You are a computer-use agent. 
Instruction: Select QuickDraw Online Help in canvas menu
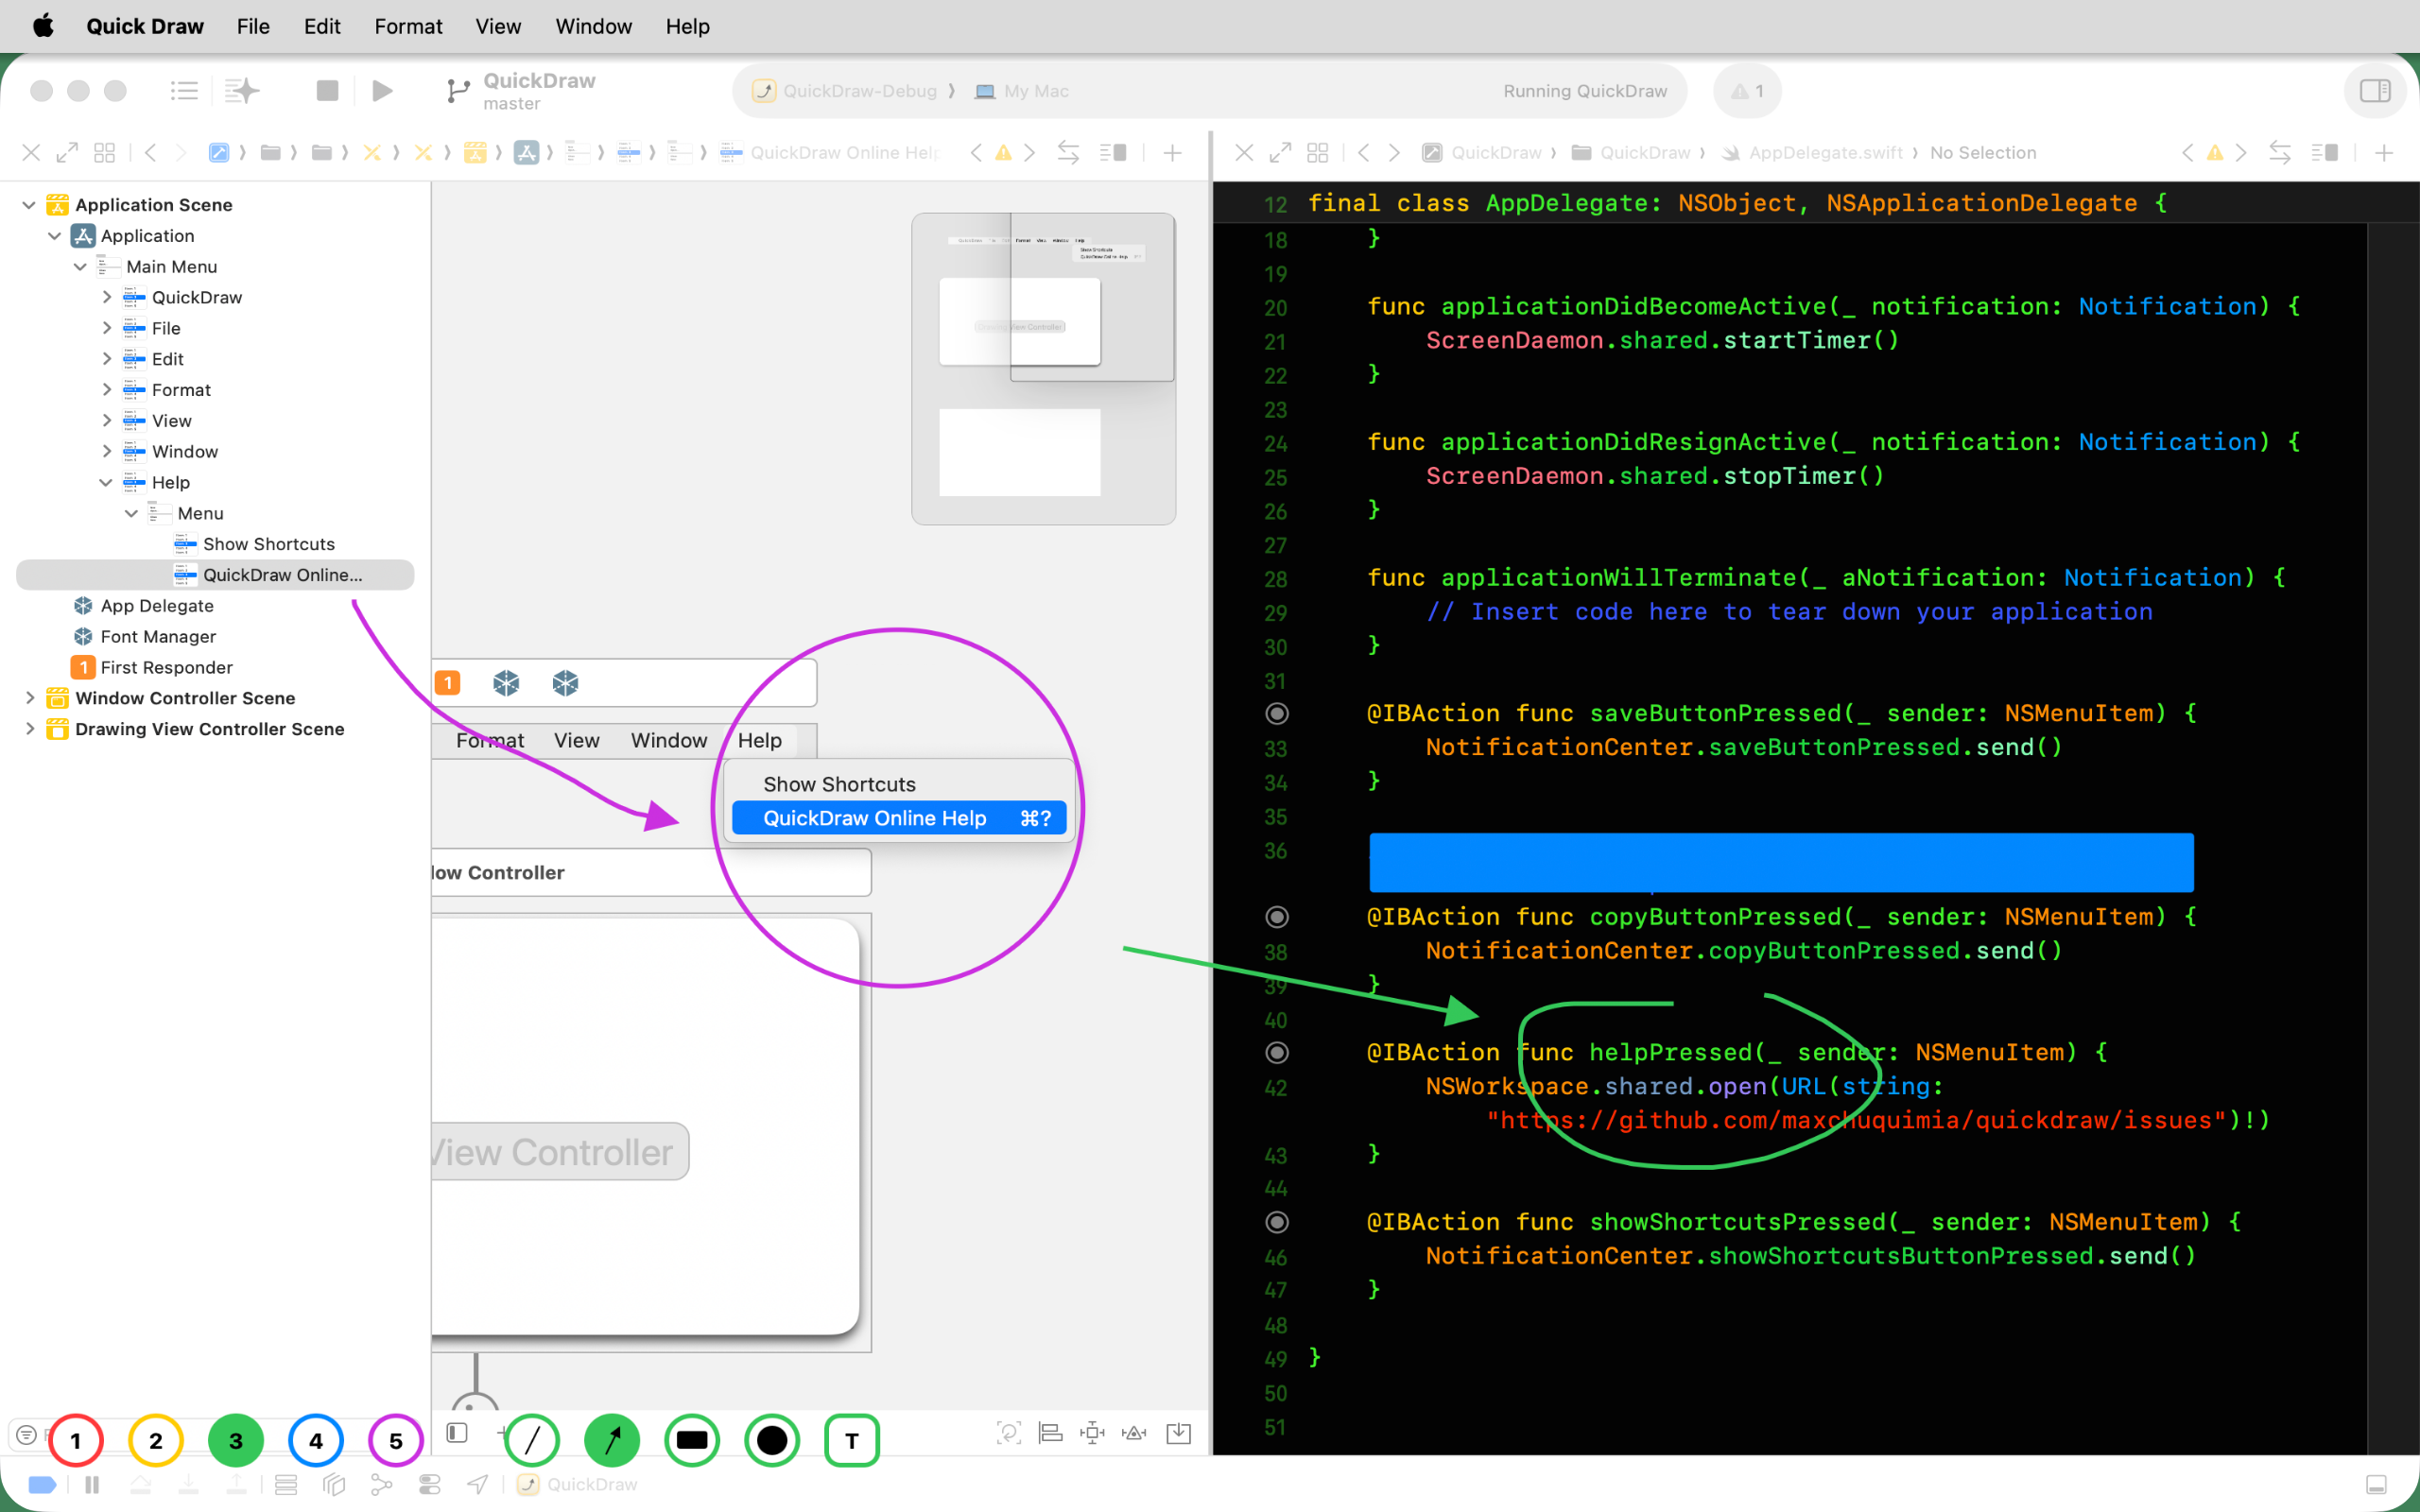899,818
